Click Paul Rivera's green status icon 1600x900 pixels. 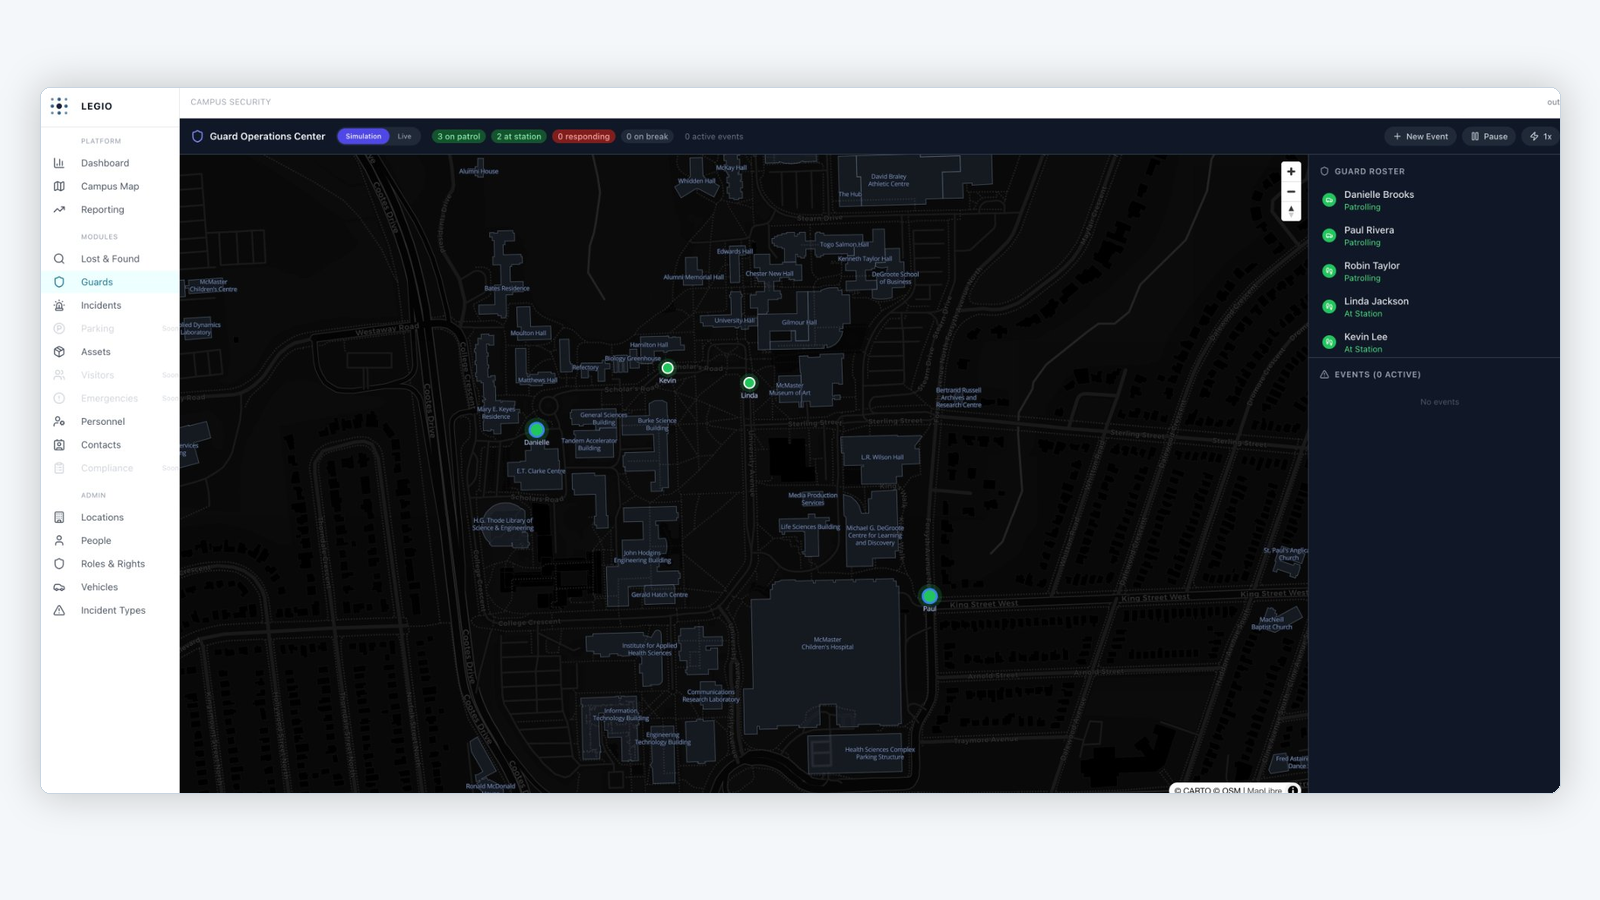(1329, 236)
